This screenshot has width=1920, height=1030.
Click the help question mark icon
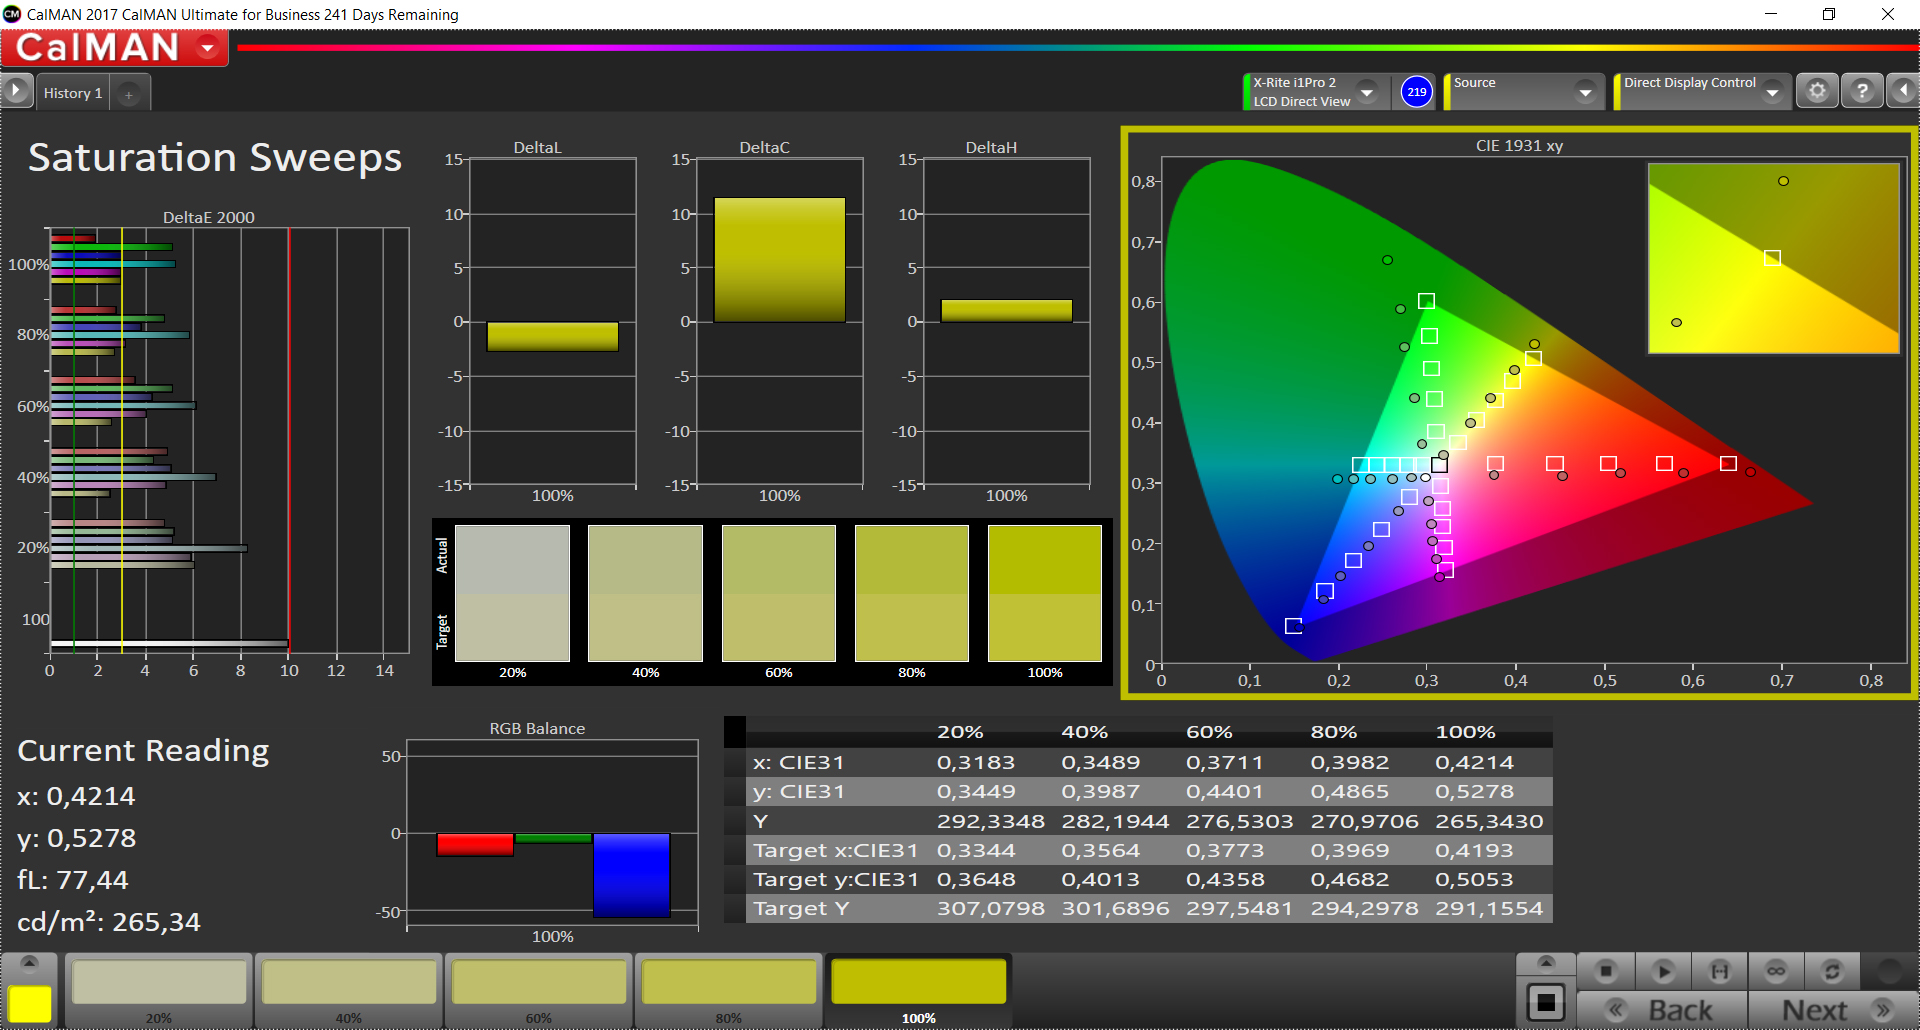click(1862, 92)
